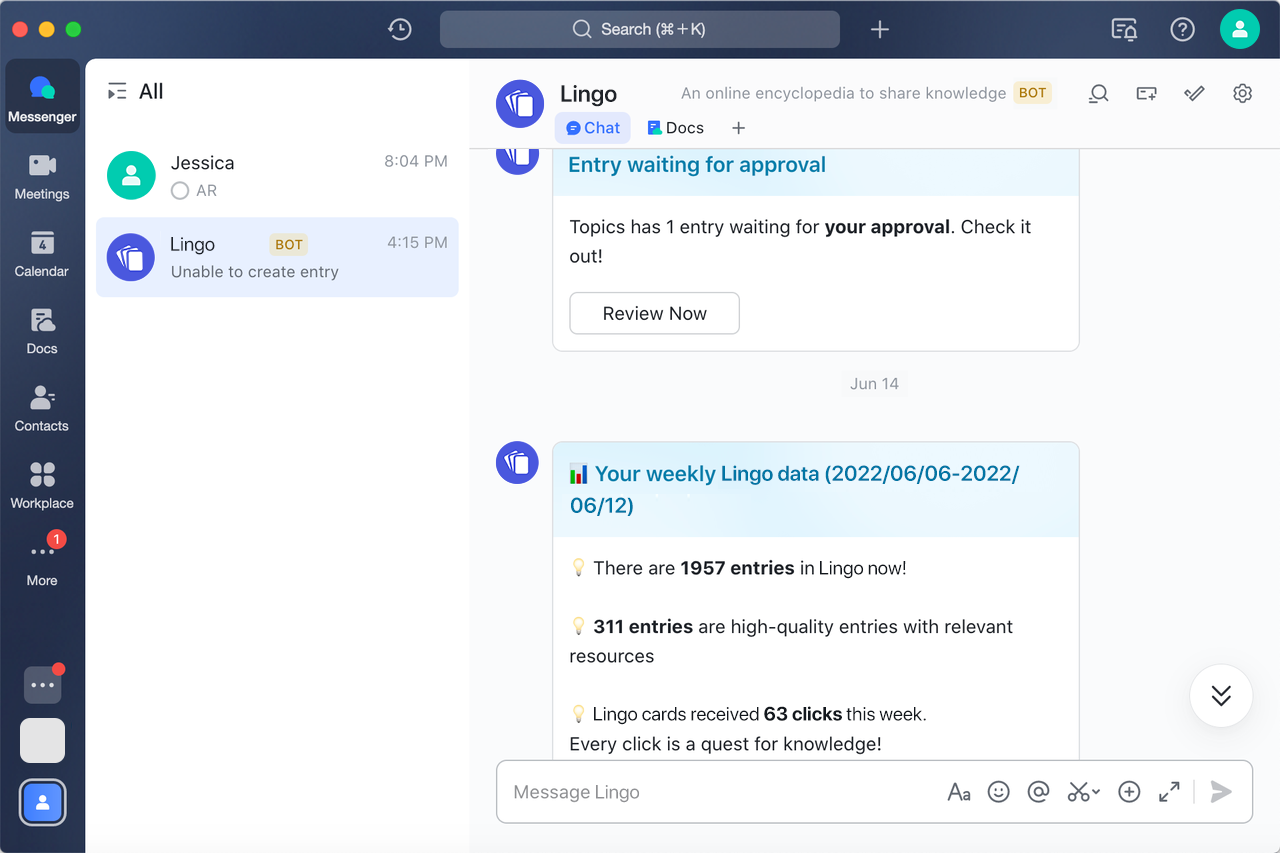Screen dimensions: 1280x853
Task: Expand the message input box
Action: (1168, 792)
